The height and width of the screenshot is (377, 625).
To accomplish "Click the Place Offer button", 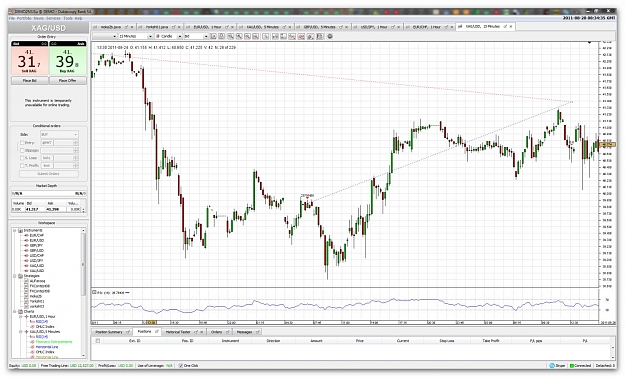I will [x=68, y=81].
